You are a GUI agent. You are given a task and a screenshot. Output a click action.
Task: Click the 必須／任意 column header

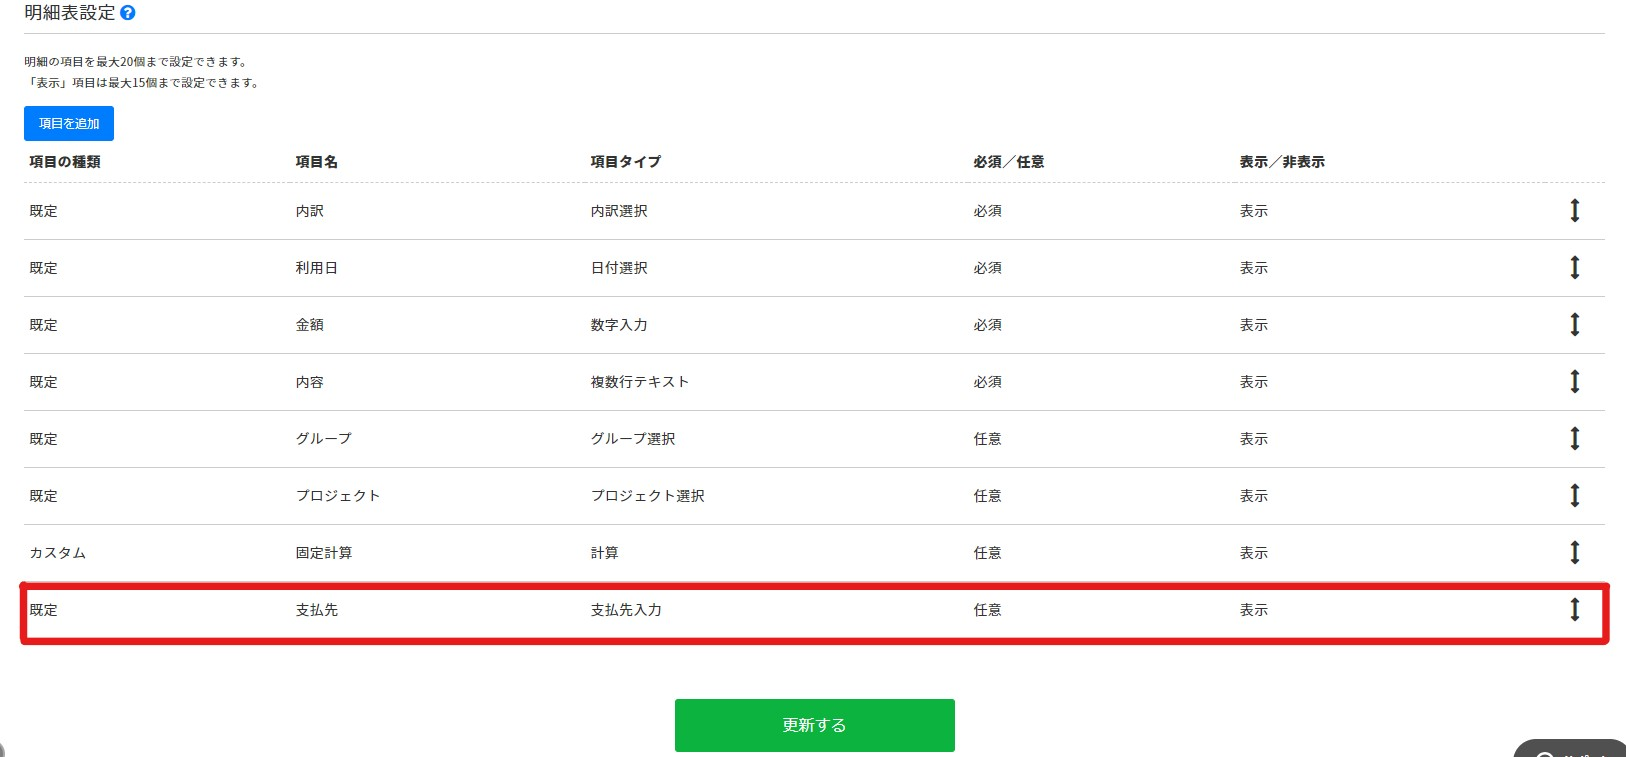point(1008,162)
